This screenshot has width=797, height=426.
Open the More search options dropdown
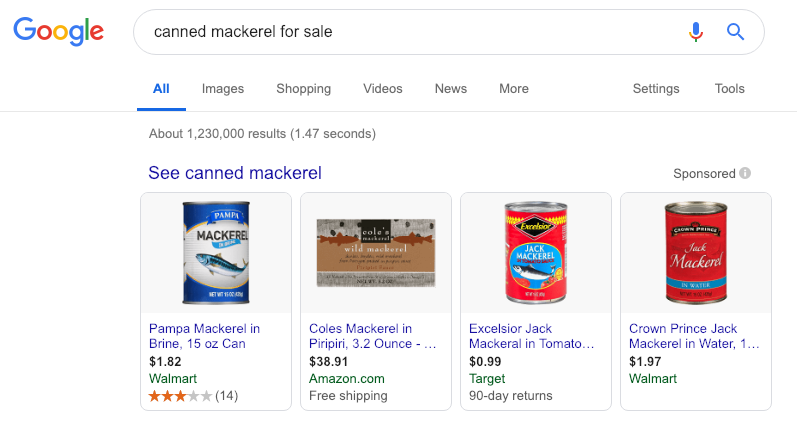[x=513, y=89]
